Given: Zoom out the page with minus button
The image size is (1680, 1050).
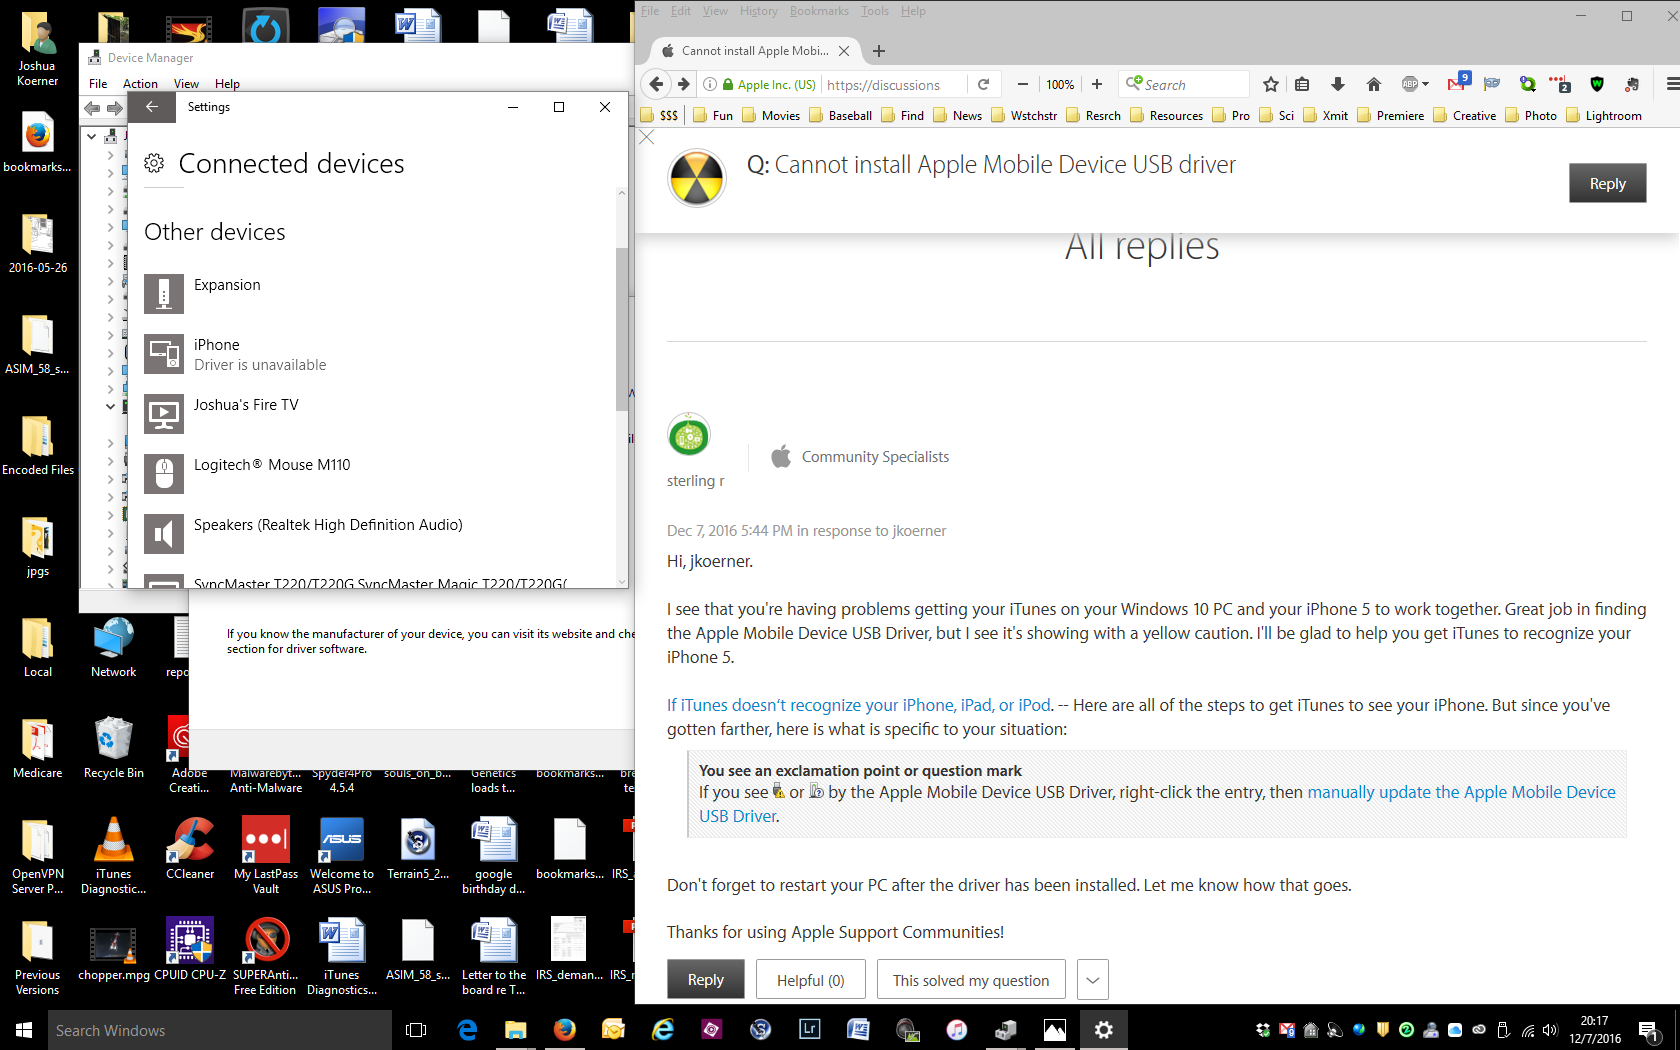Looking at the screenshot, I should coord(1022,84).
